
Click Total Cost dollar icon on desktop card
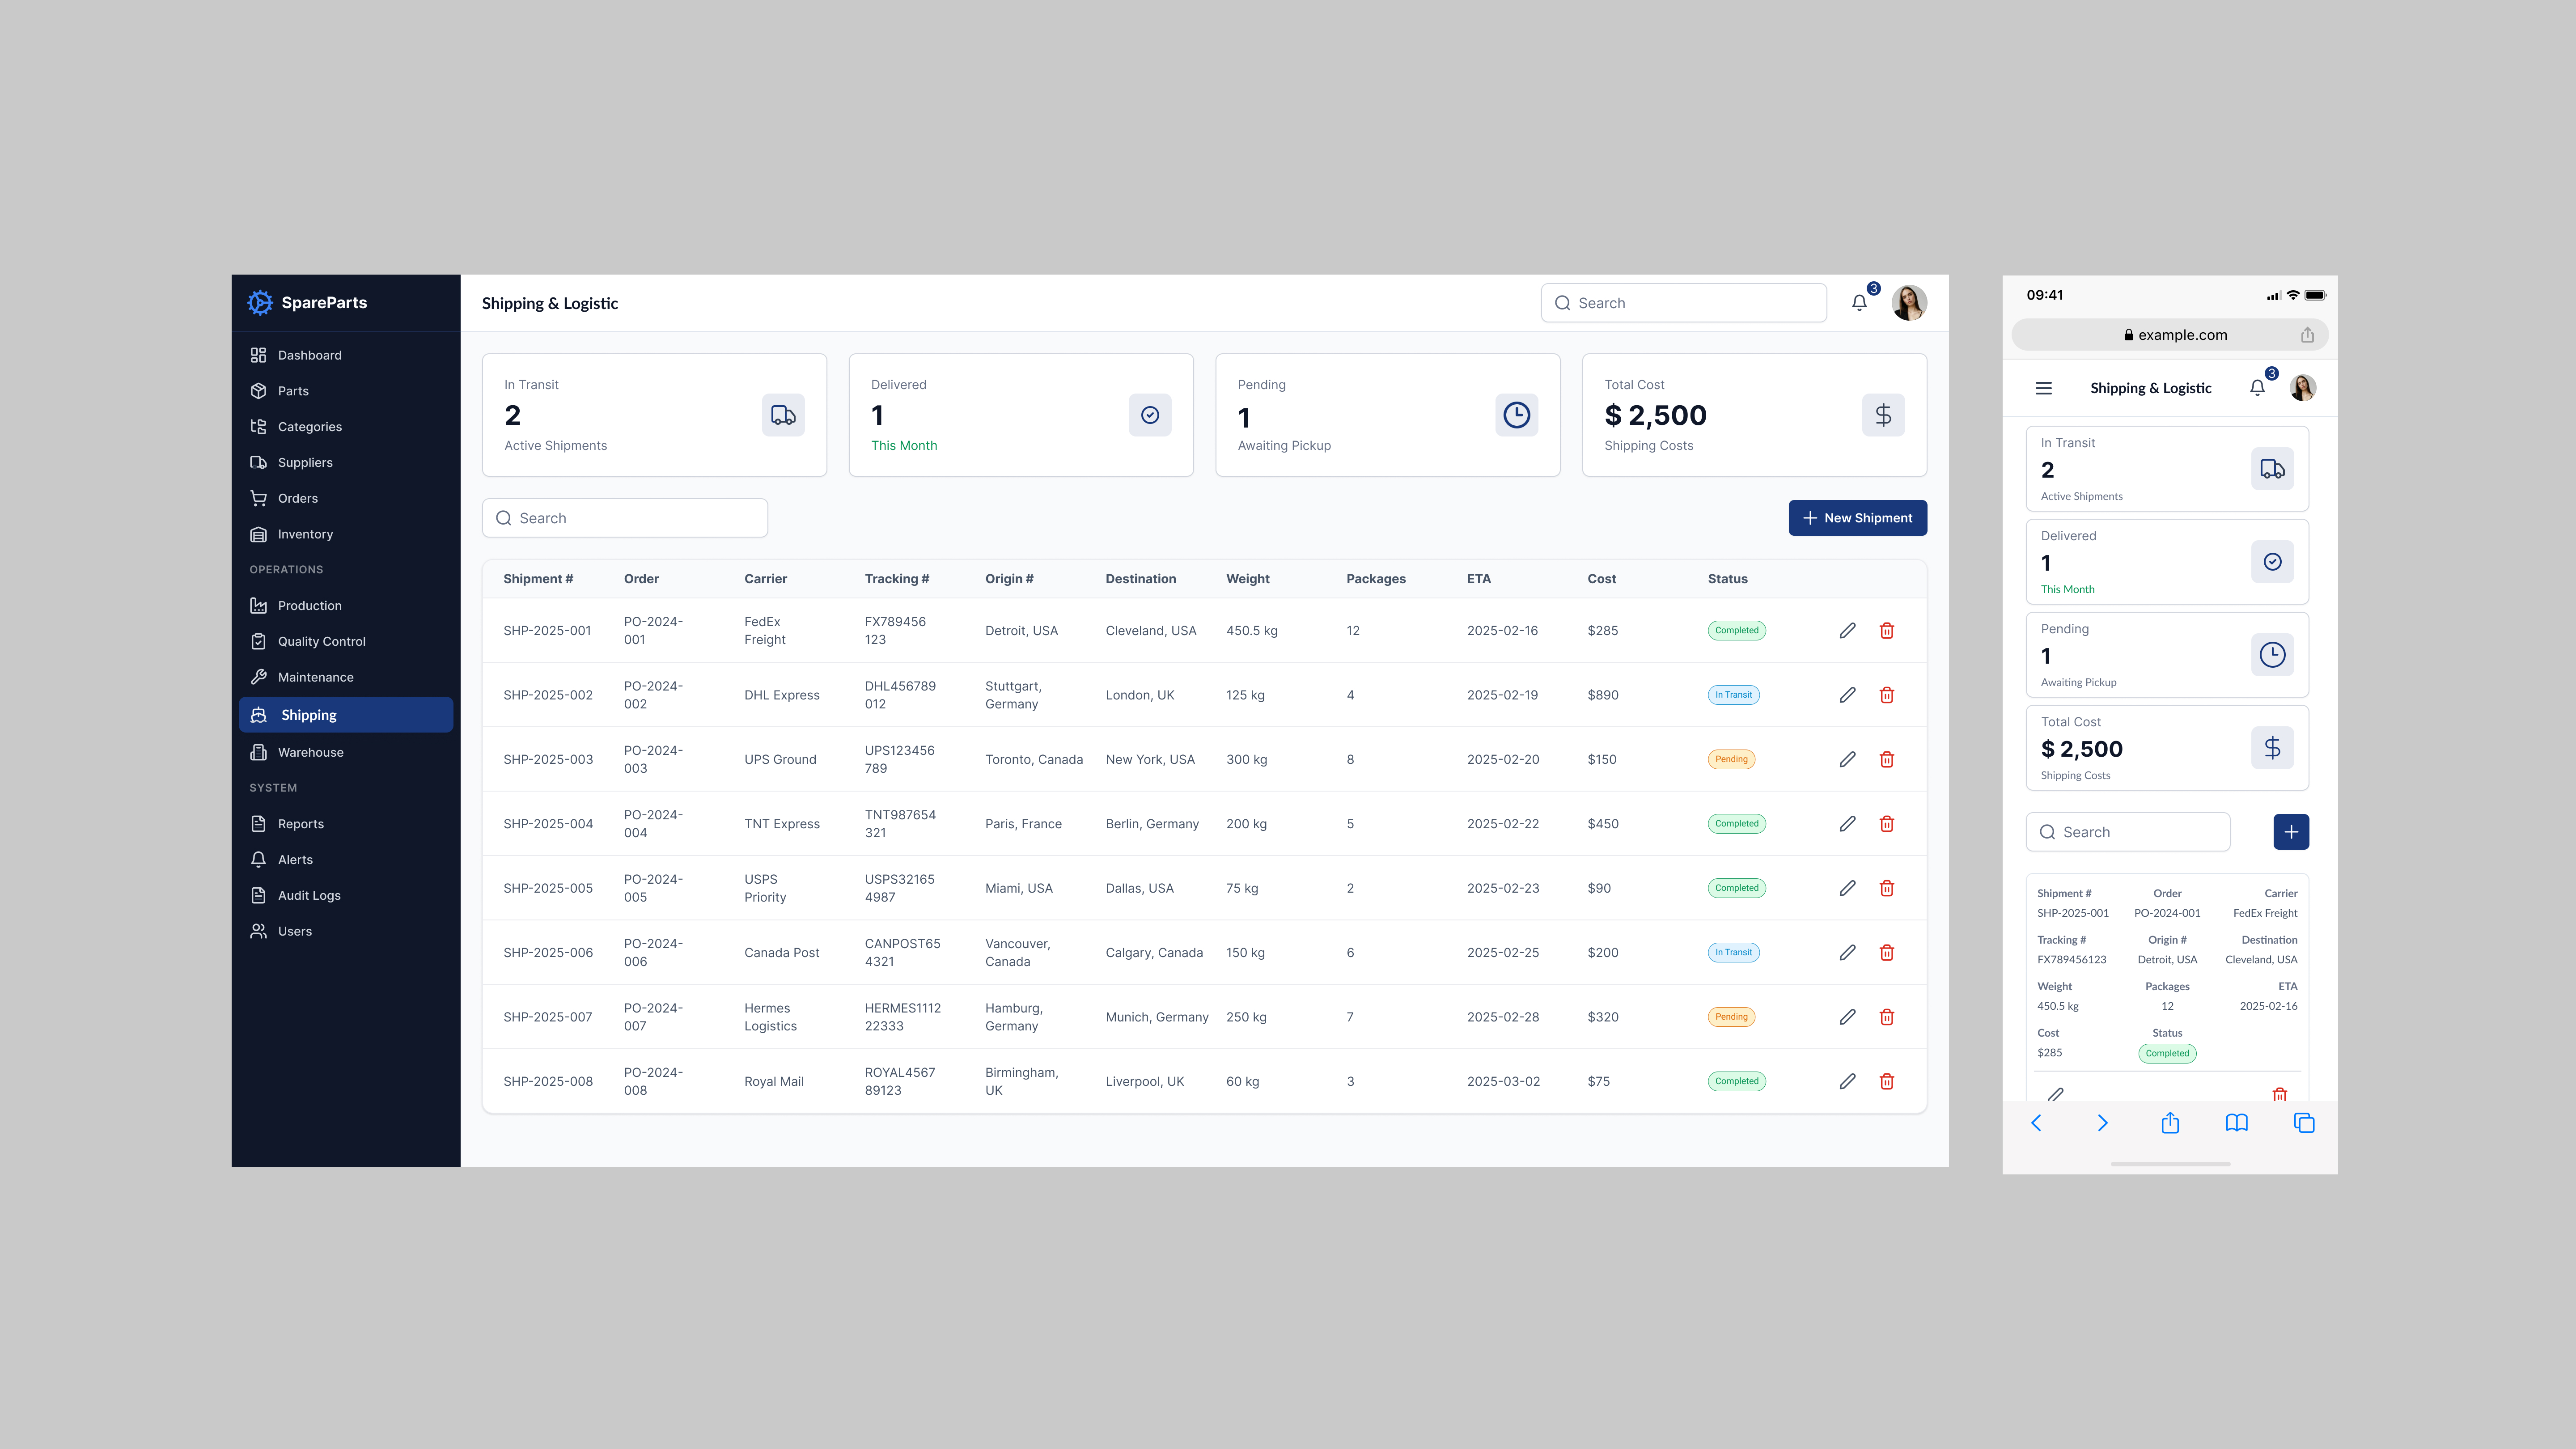1883,415
